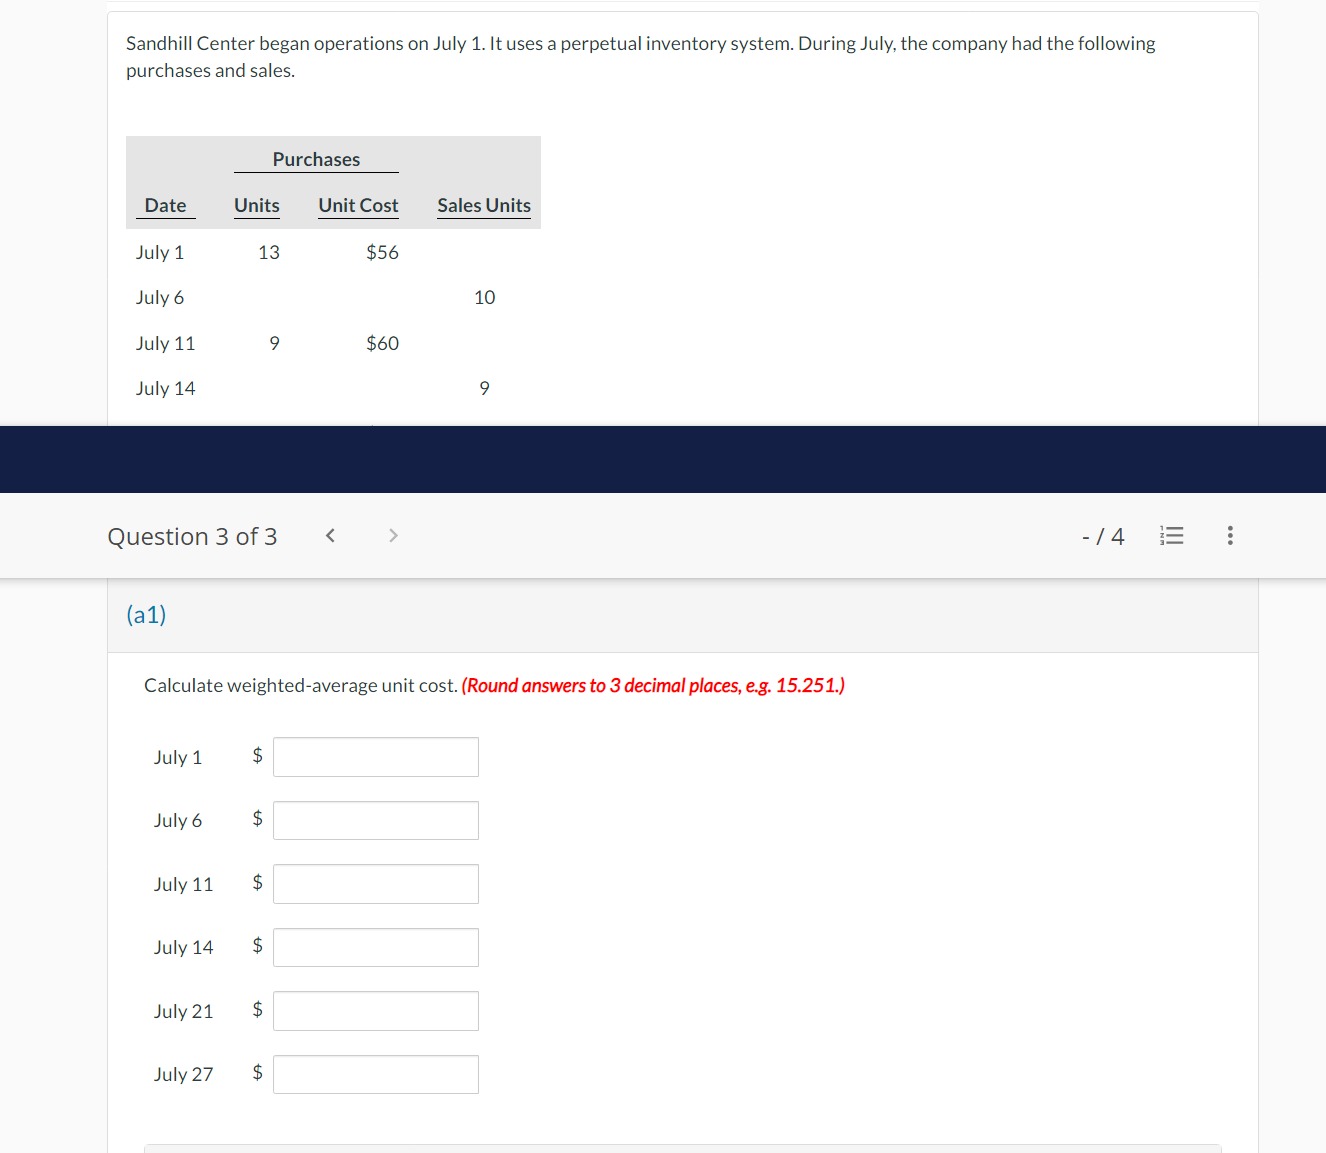Click inside the July 1 answer field
The width and height of the screenshot is (1326, 1153).
[375, 756]
